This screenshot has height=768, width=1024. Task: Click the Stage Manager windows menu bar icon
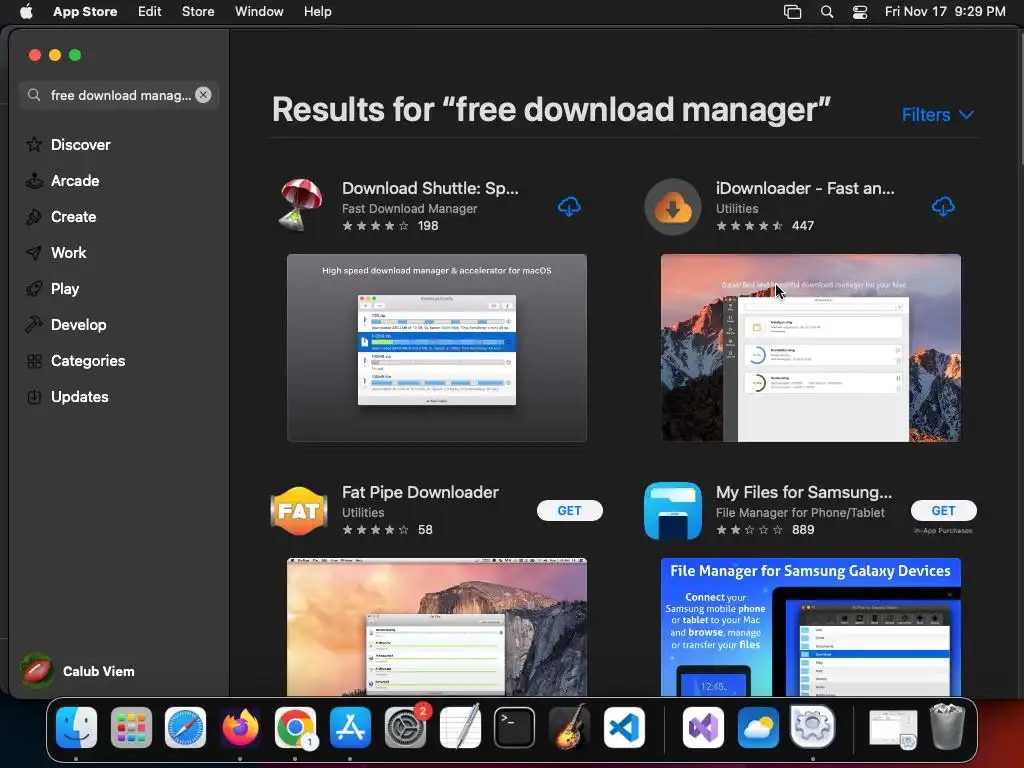[792, 12]
